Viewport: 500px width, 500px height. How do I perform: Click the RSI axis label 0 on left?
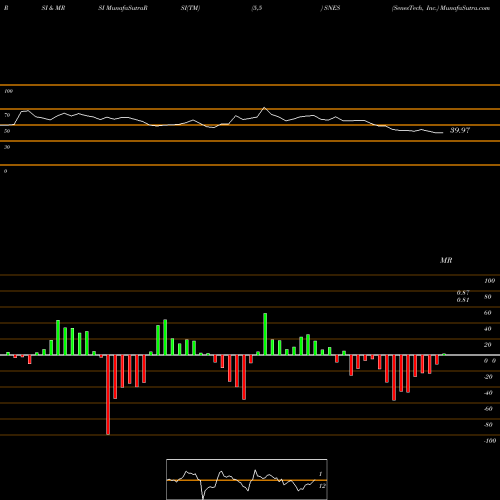[5, 171]
